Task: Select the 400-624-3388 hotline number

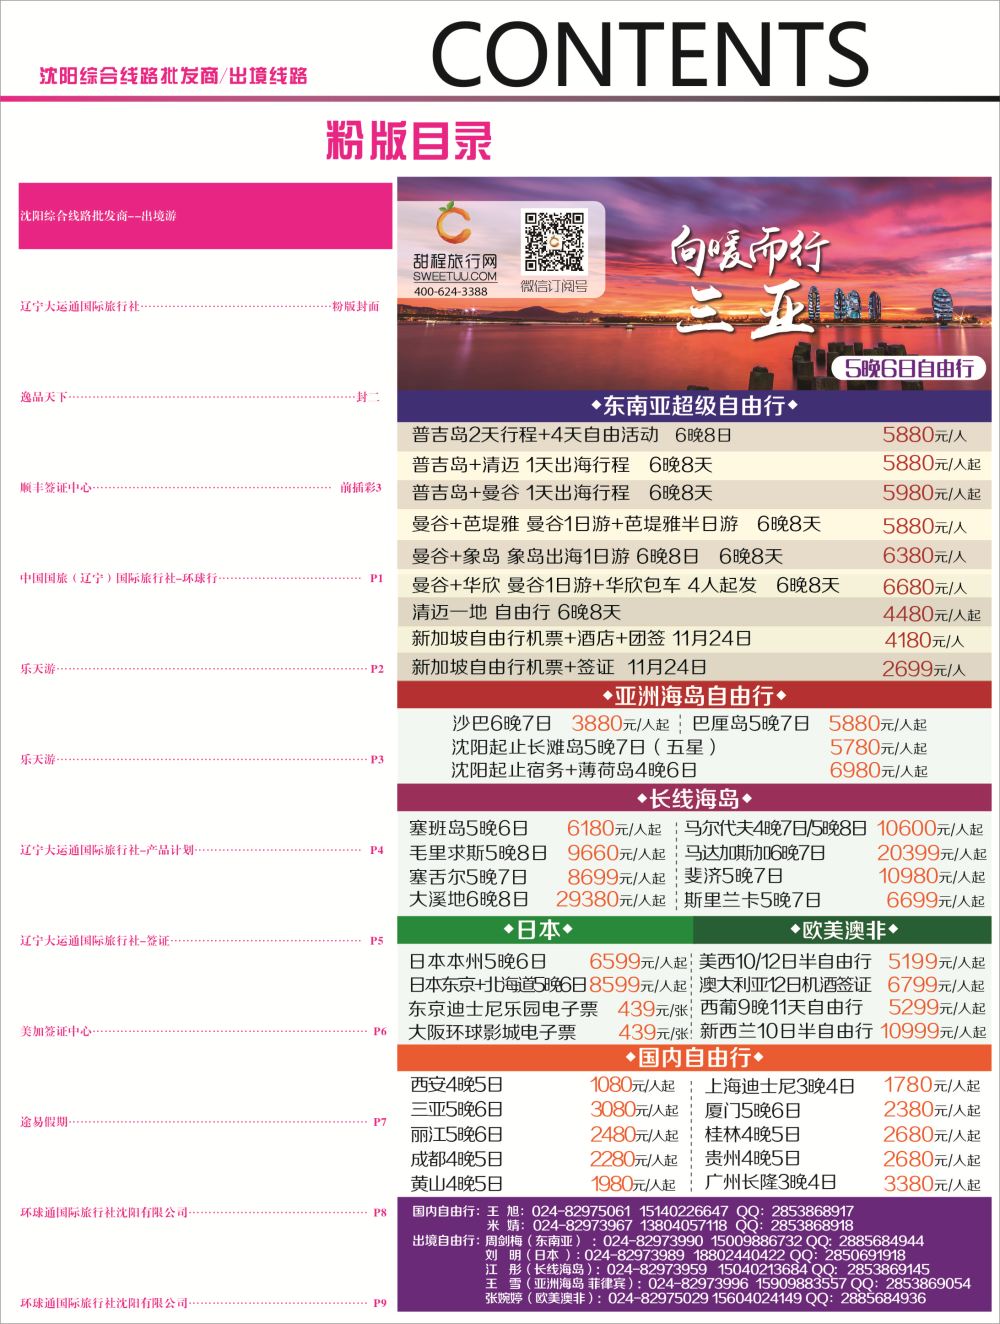Action: pos(451,291)
